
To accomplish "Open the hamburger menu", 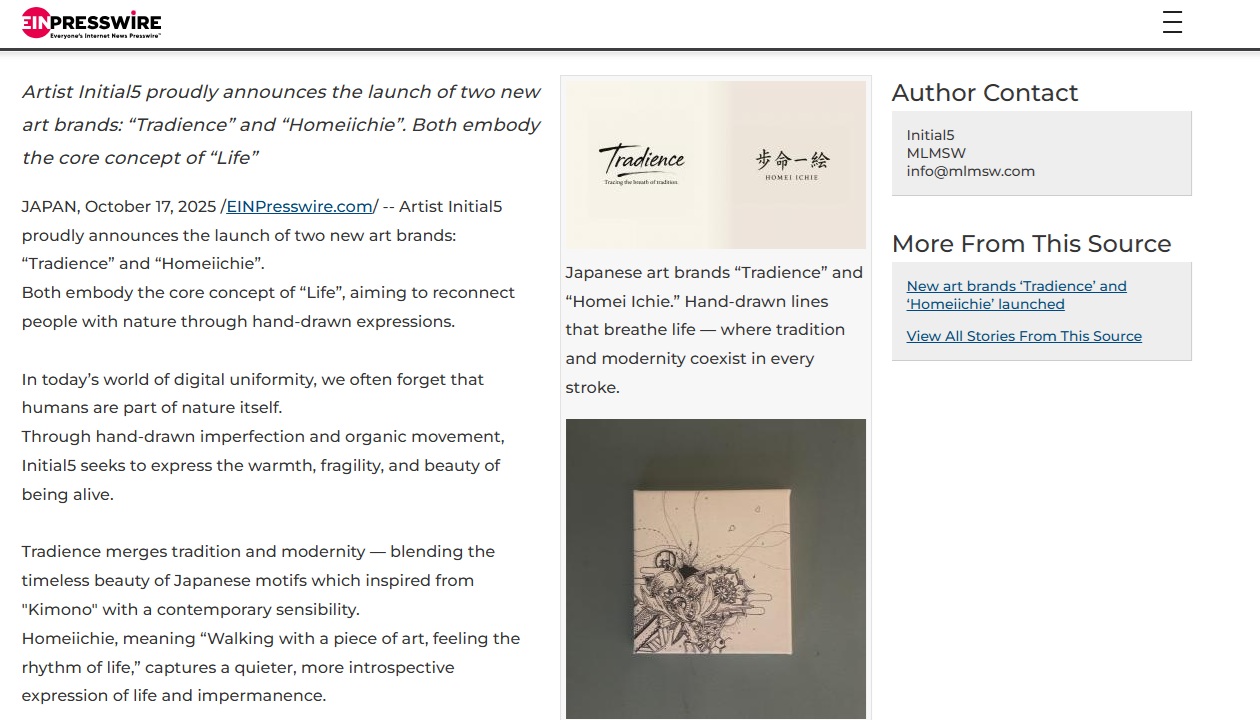I will click(1172, 23).
